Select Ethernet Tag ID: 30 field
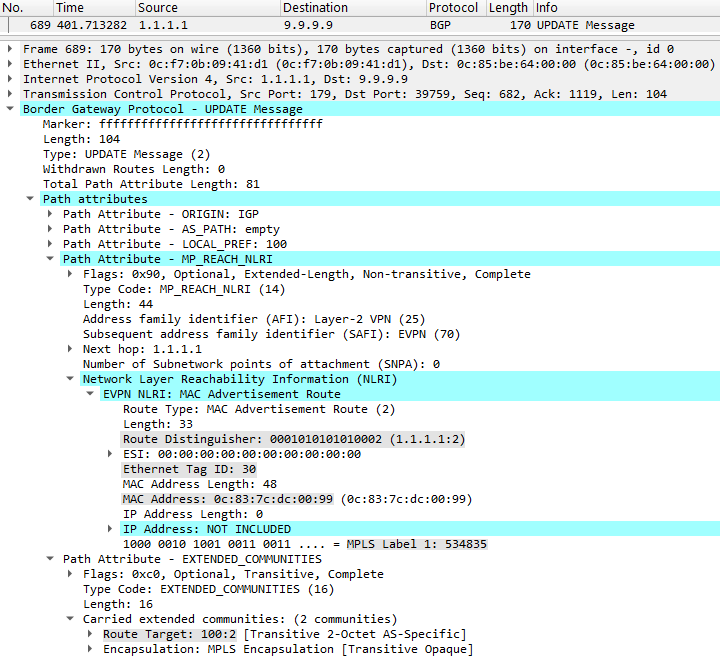Viewport: 720px width, 659px height. [189, 469]
